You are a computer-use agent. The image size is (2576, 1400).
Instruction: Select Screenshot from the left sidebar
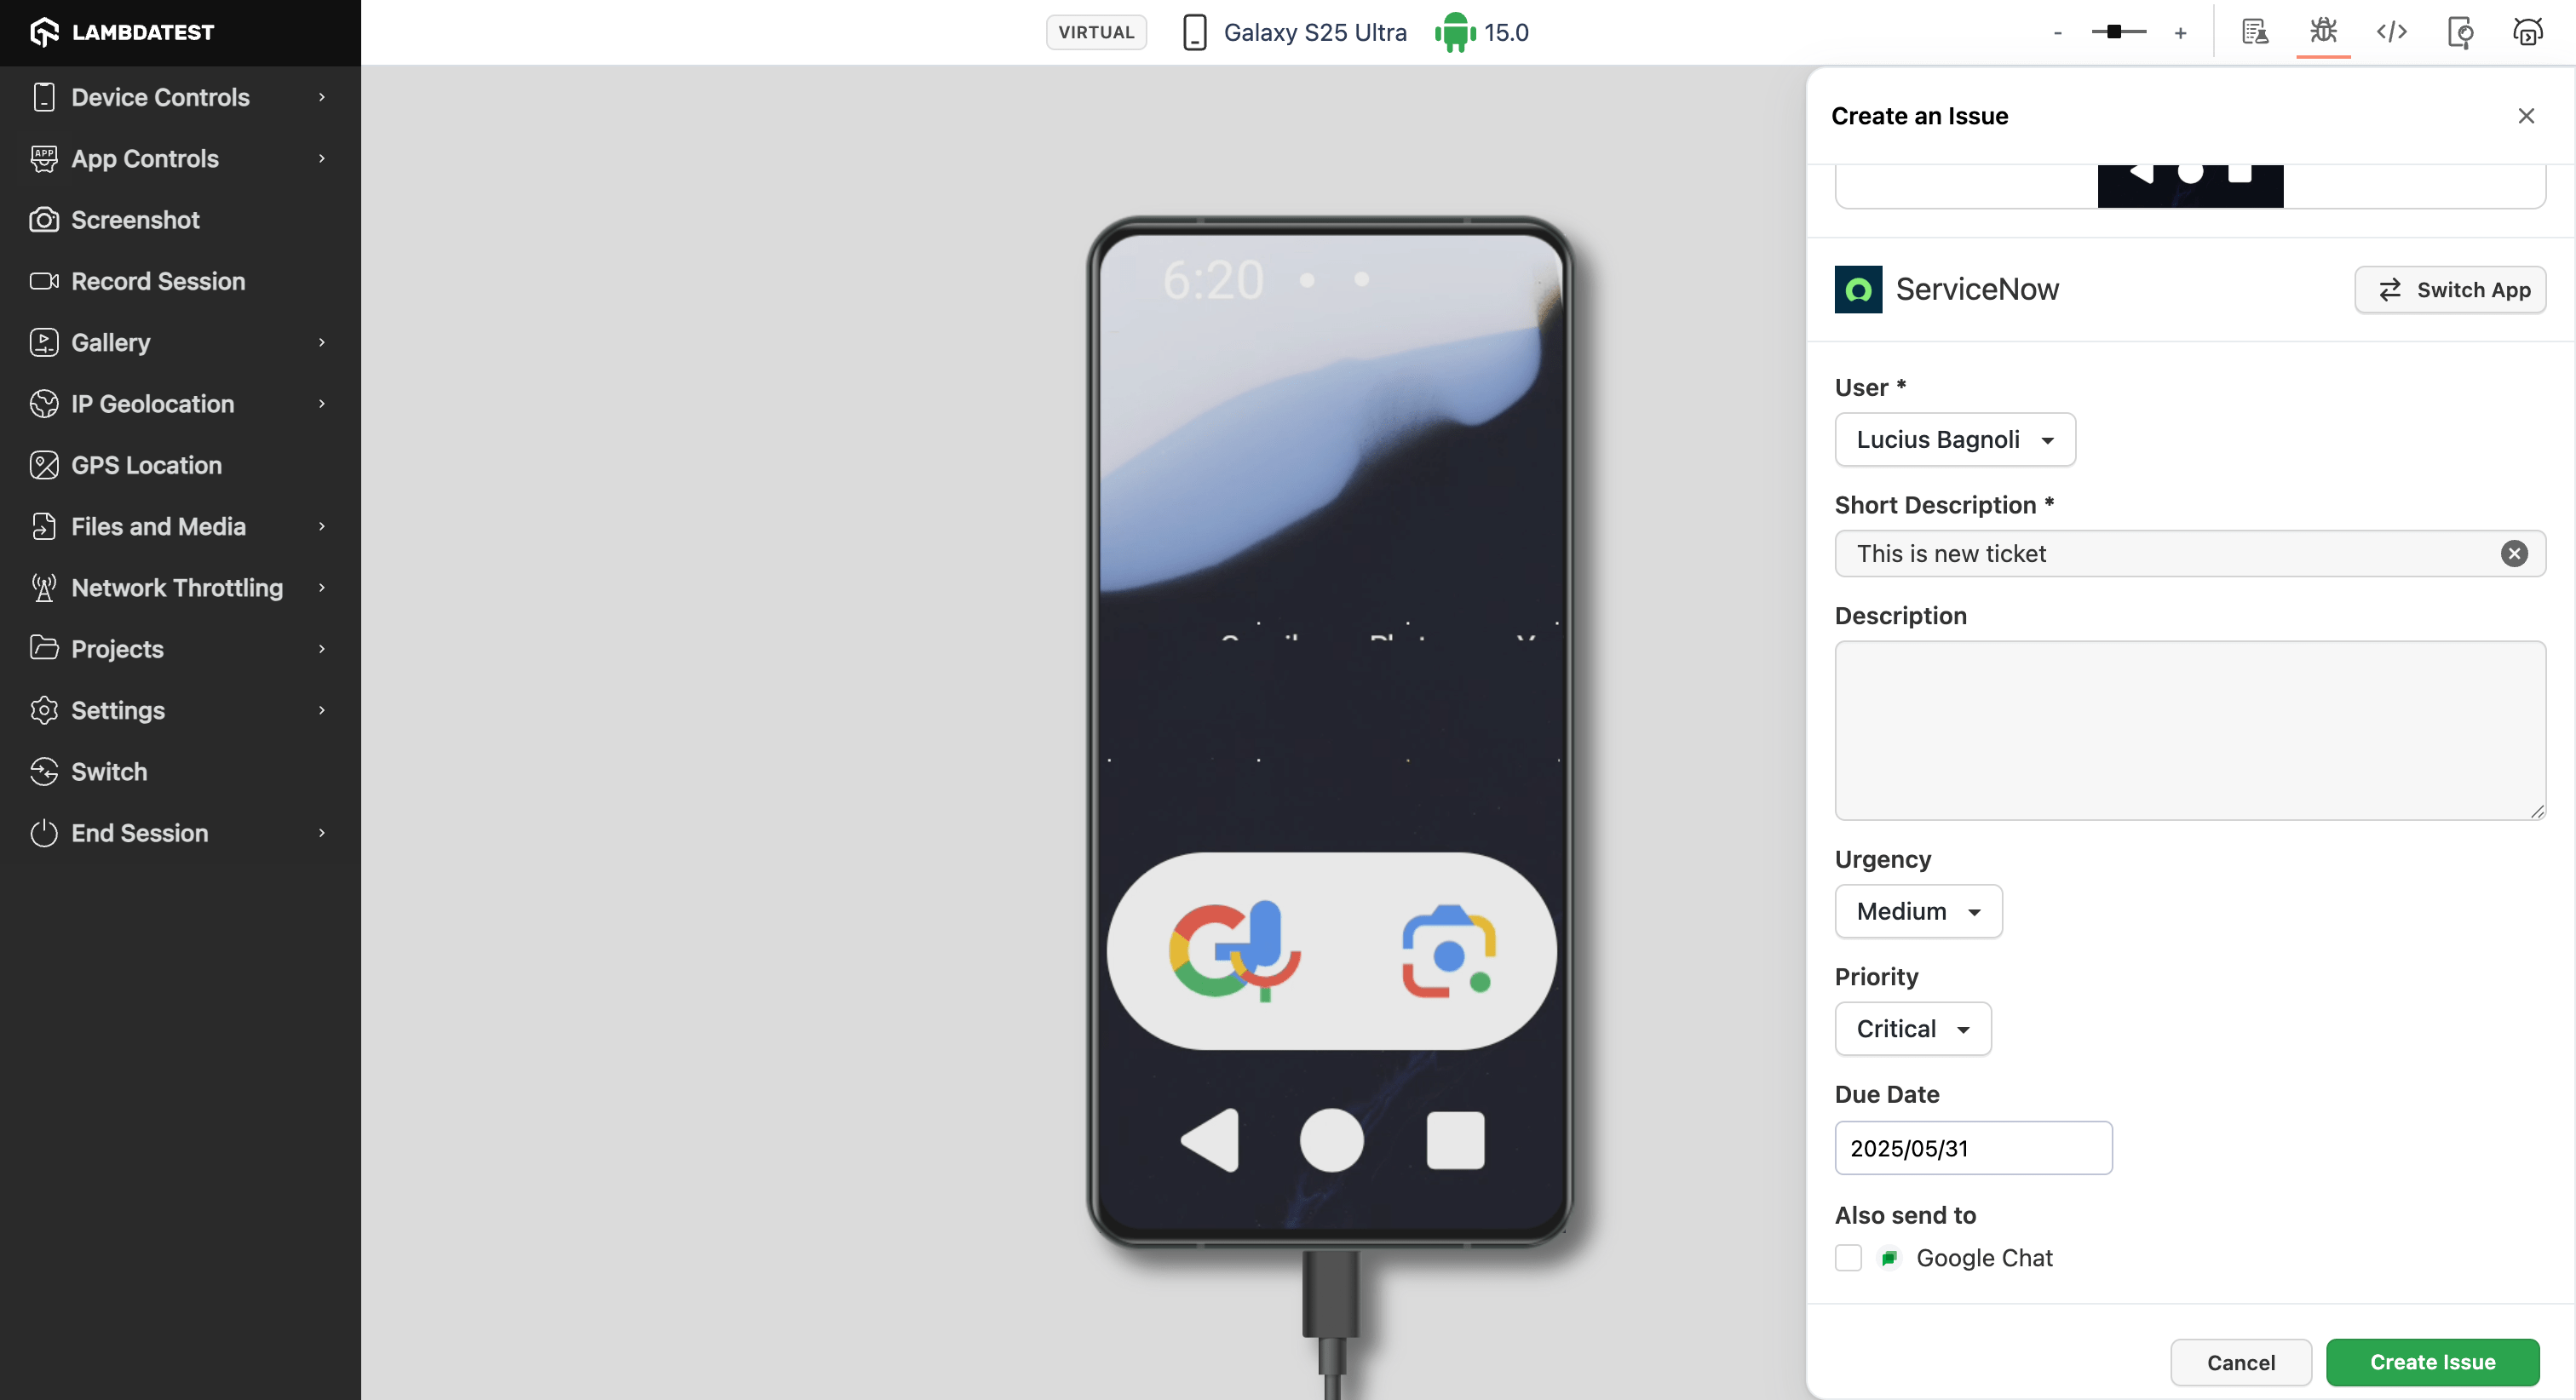tap(135, 220)
